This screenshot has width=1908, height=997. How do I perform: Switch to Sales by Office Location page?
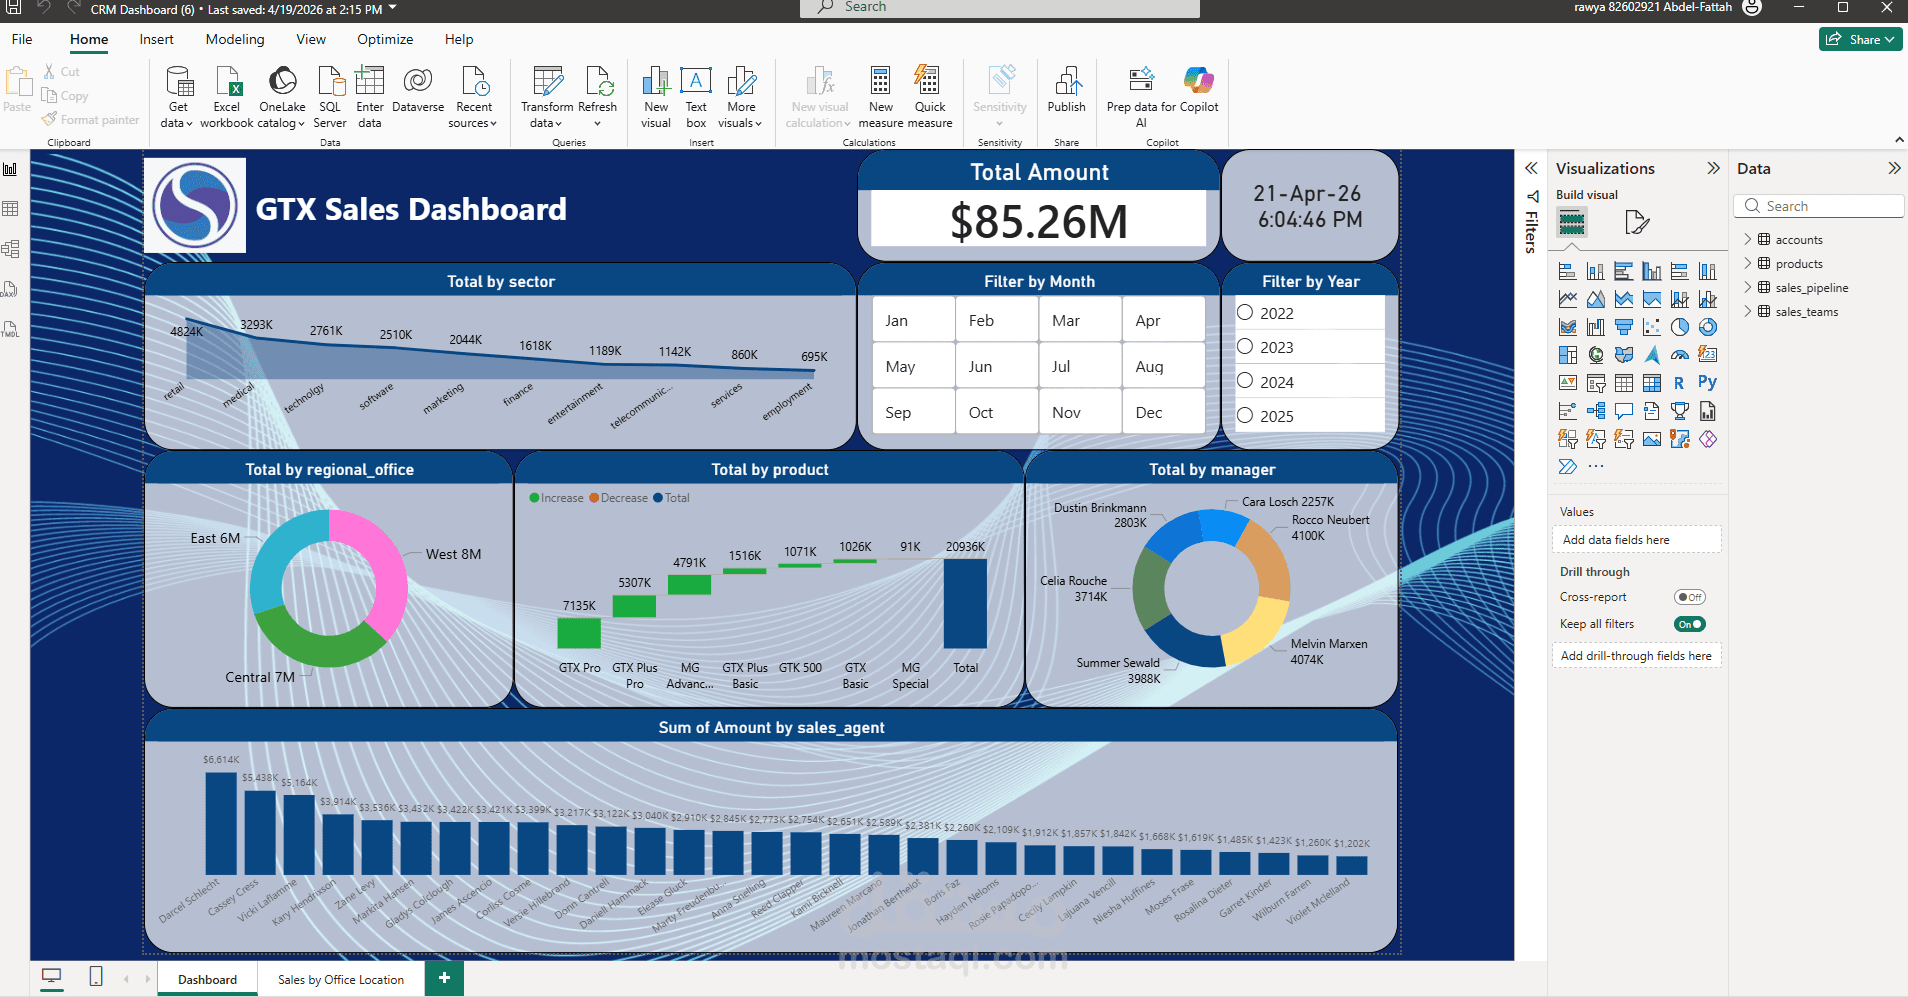341,979
